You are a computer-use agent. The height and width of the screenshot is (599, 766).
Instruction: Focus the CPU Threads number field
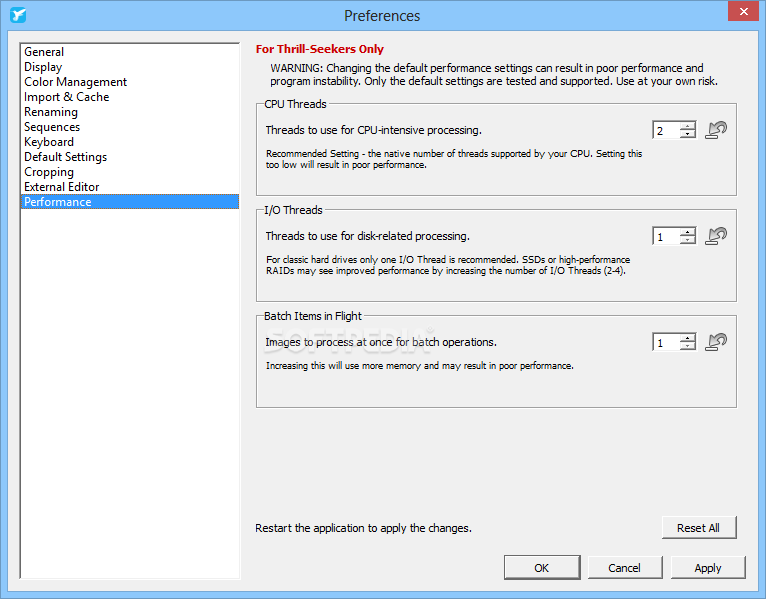click(x=666, y=130)
